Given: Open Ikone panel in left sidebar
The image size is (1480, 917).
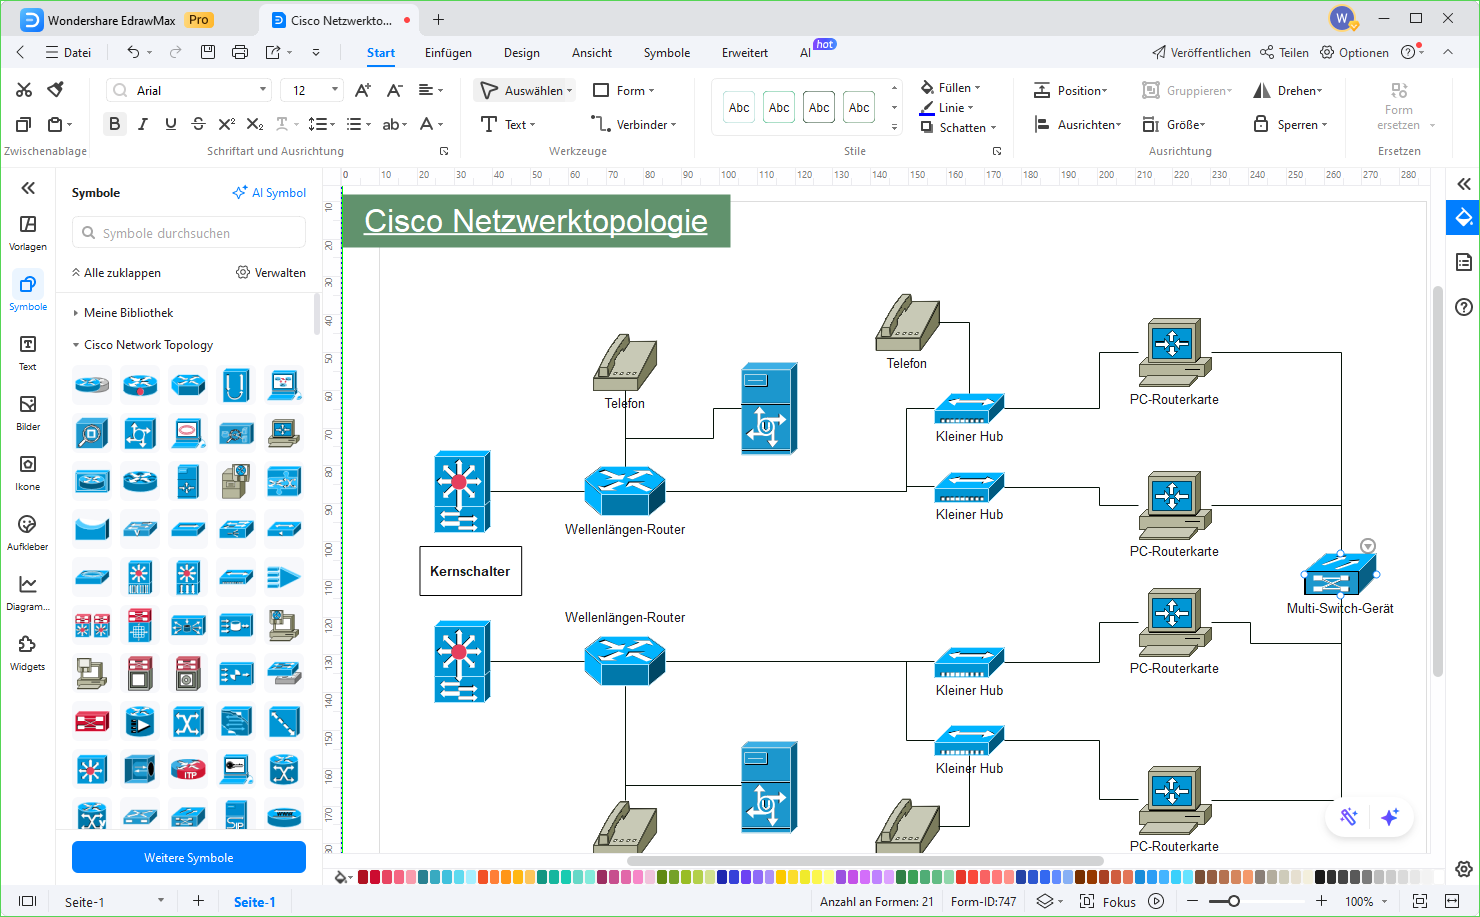Looking at the screenshot, I should (x=28, y=472).
